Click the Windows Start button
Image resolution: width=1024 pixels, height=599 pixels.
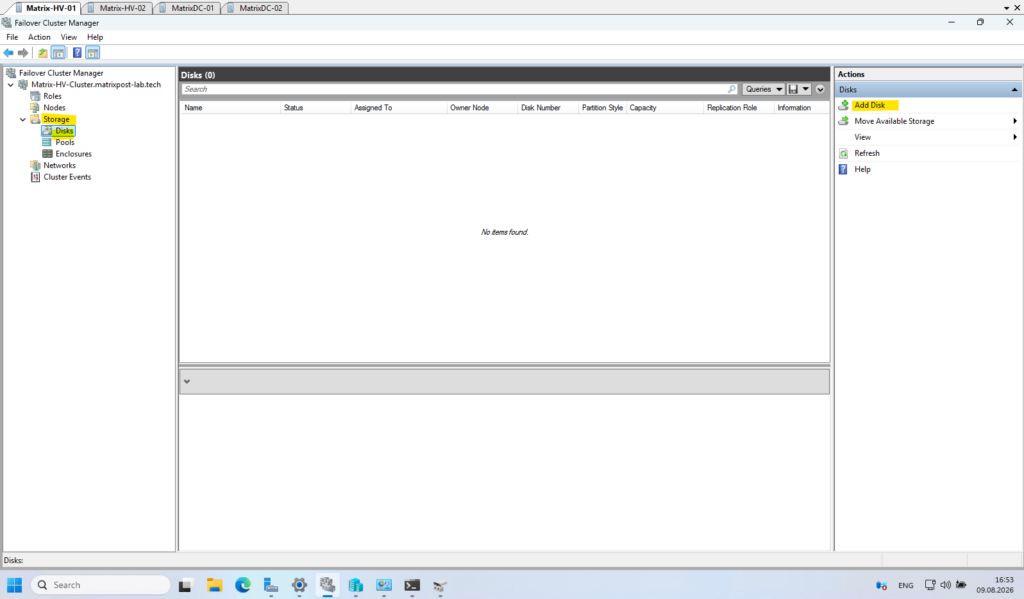pos(14,585)
